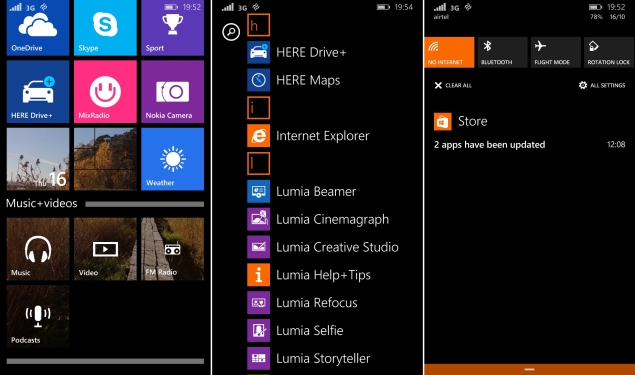Jump to letter i in app list
Image resolution: width=635 pixels, height=375 pixels.
click(258, 108)
